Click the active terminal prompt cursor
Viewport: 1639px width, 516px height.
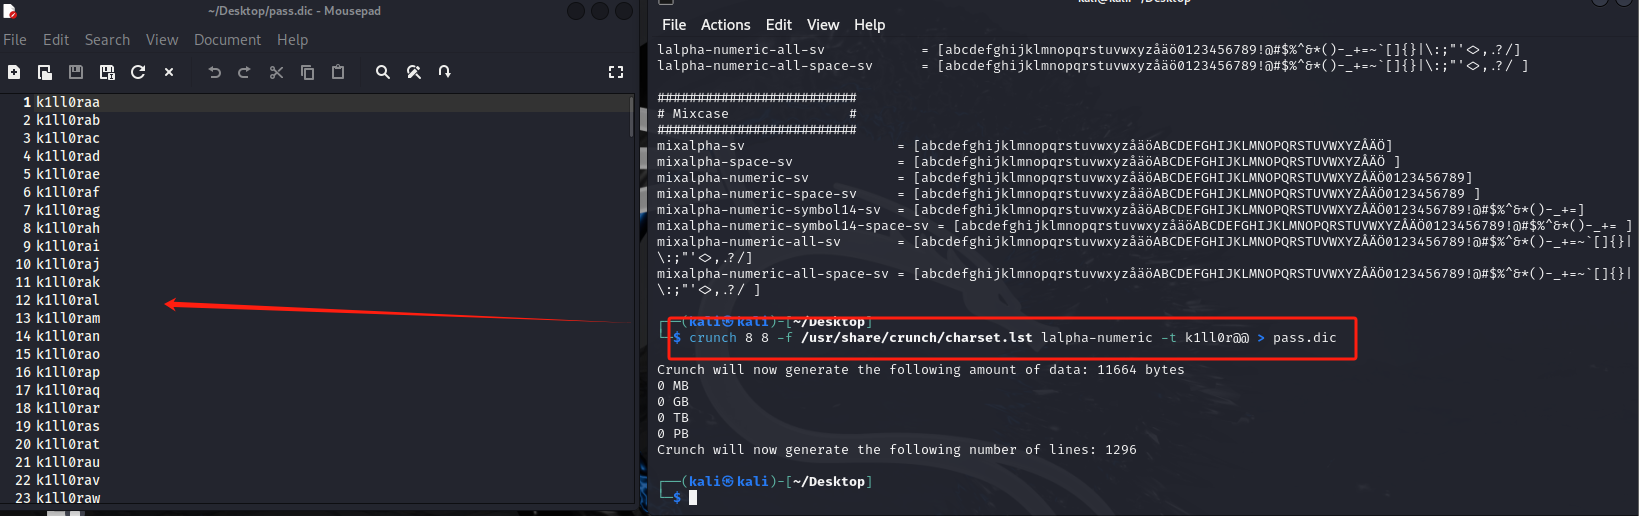(693, 497)
